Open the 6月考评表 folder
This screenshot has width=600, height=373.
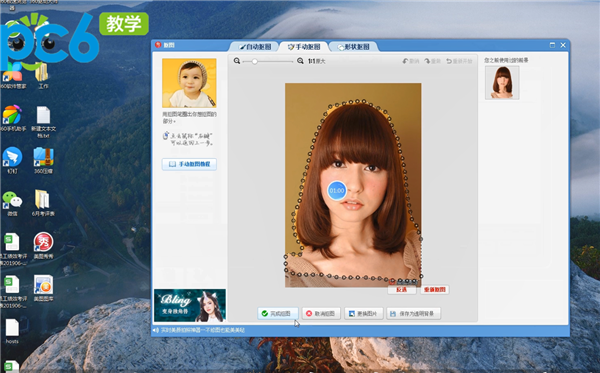[x=43, y=203]
